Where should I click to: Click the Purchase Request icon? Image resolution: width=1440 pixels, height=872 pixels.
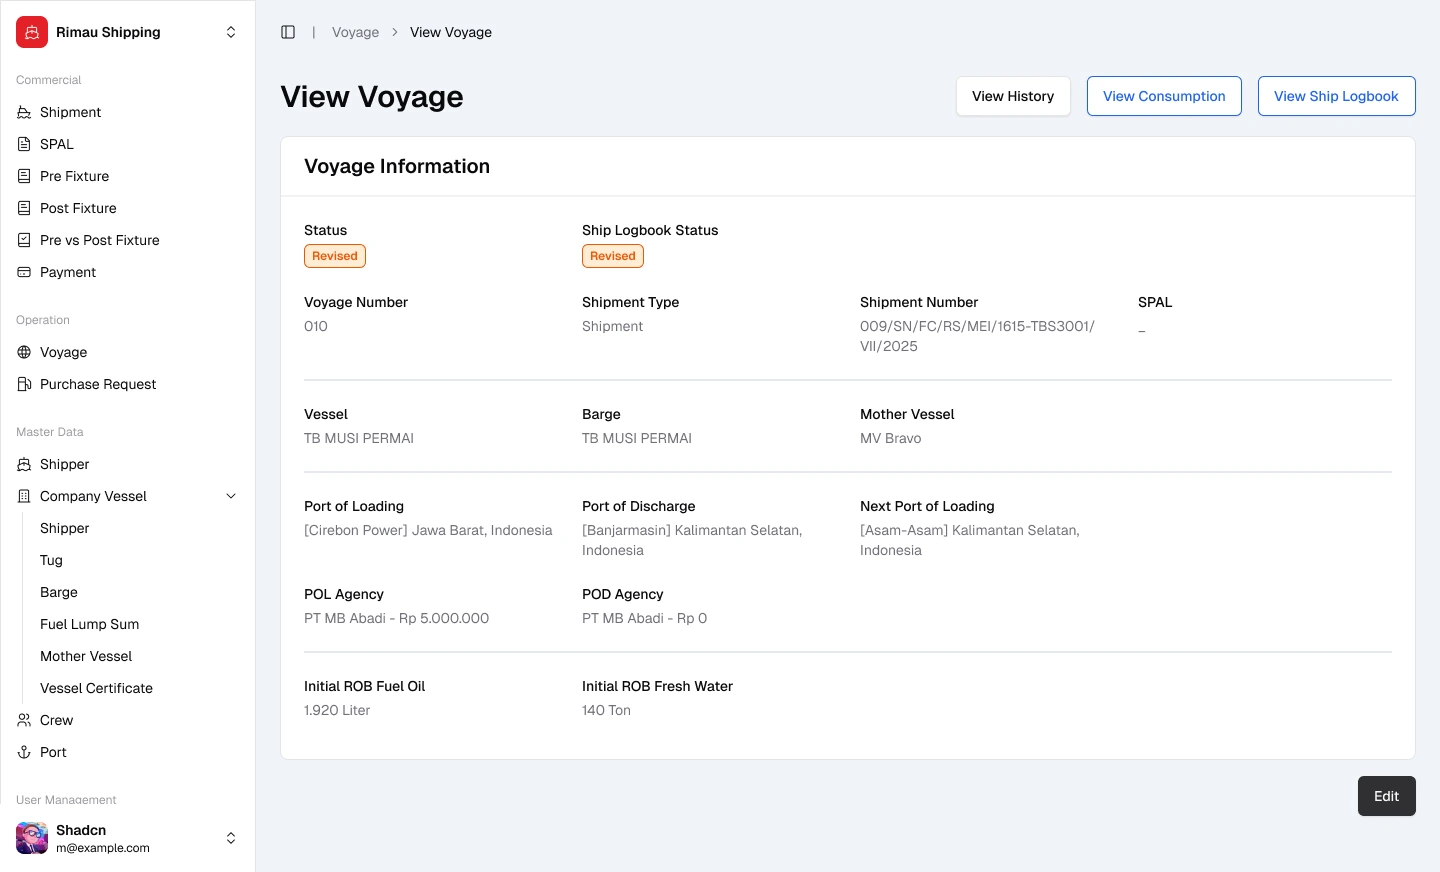(24, 384)
